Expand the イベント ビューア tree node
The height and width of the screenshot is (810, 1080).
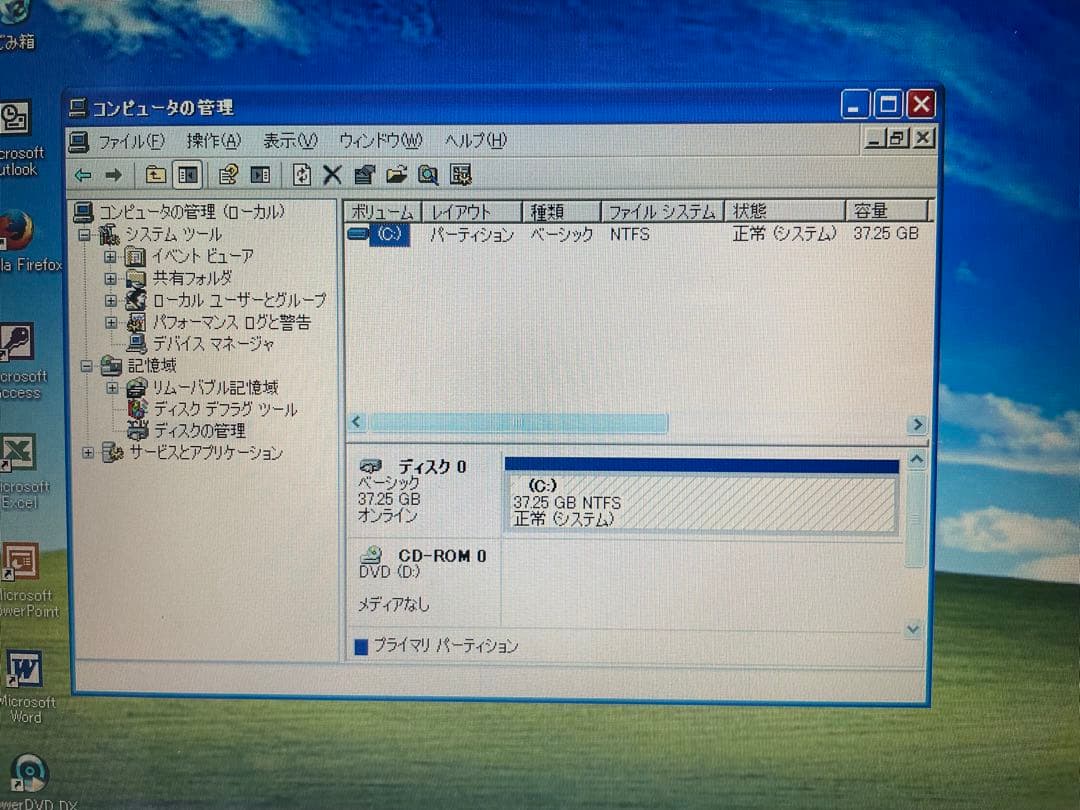[111, 256]
